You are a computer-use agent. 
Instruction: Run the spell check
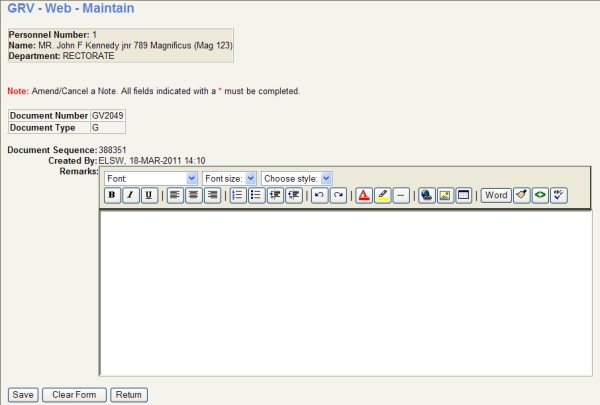559,196
